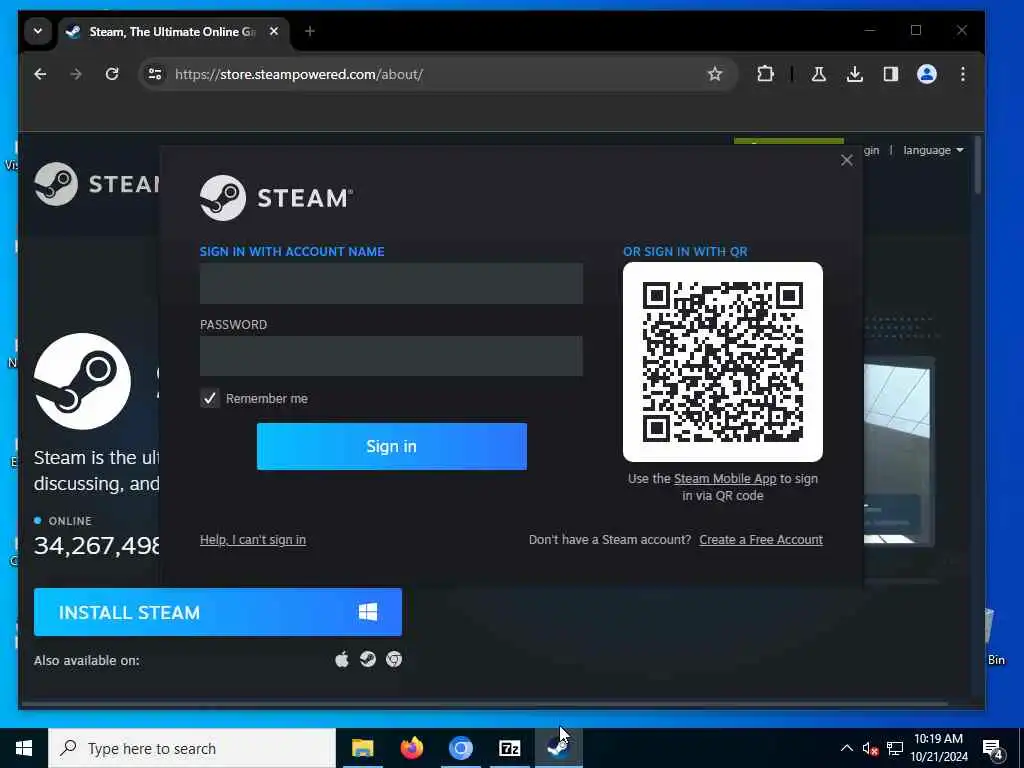Choose the Apple macOS download icon
Image resolution: width=1024 pixels, height=768 pixels.
[342, 660]
